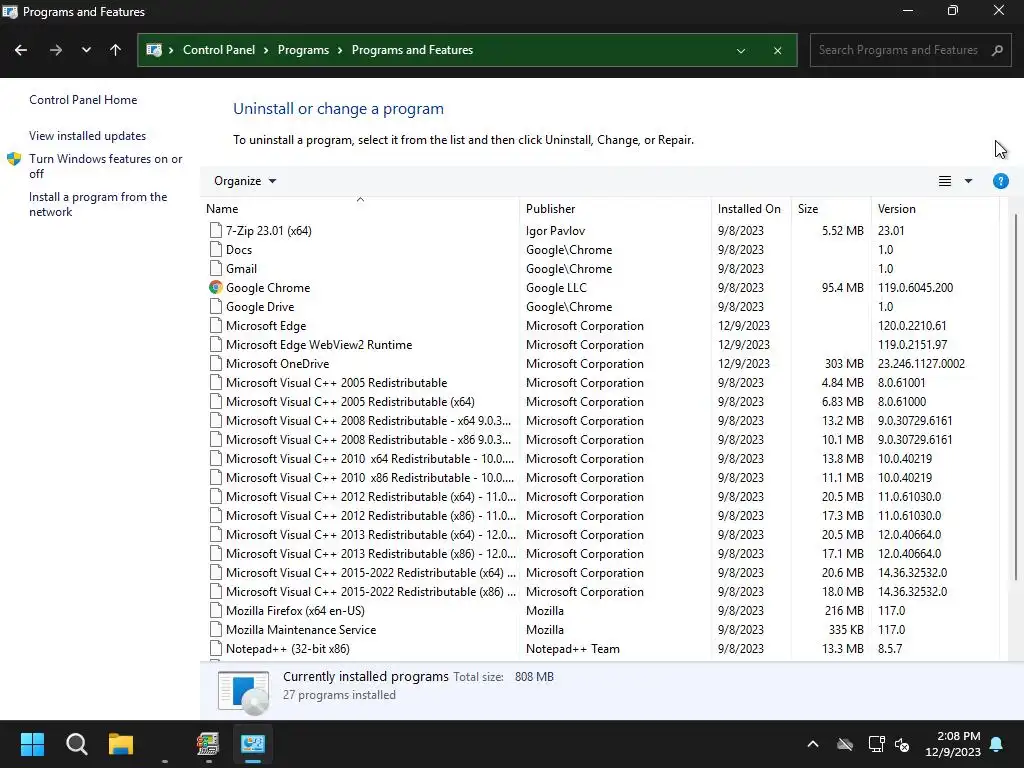Click the Mozilla Firefox file icon
1024x768 pixels.
pyautogui.click(x=216, y=610)
